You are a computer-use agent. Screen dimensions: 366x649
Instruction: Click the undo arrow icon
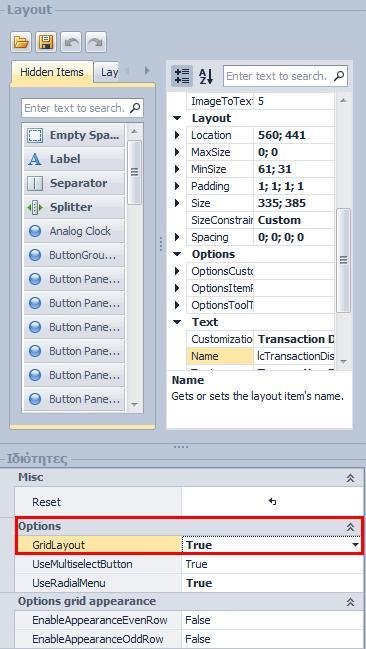point(71,42)
